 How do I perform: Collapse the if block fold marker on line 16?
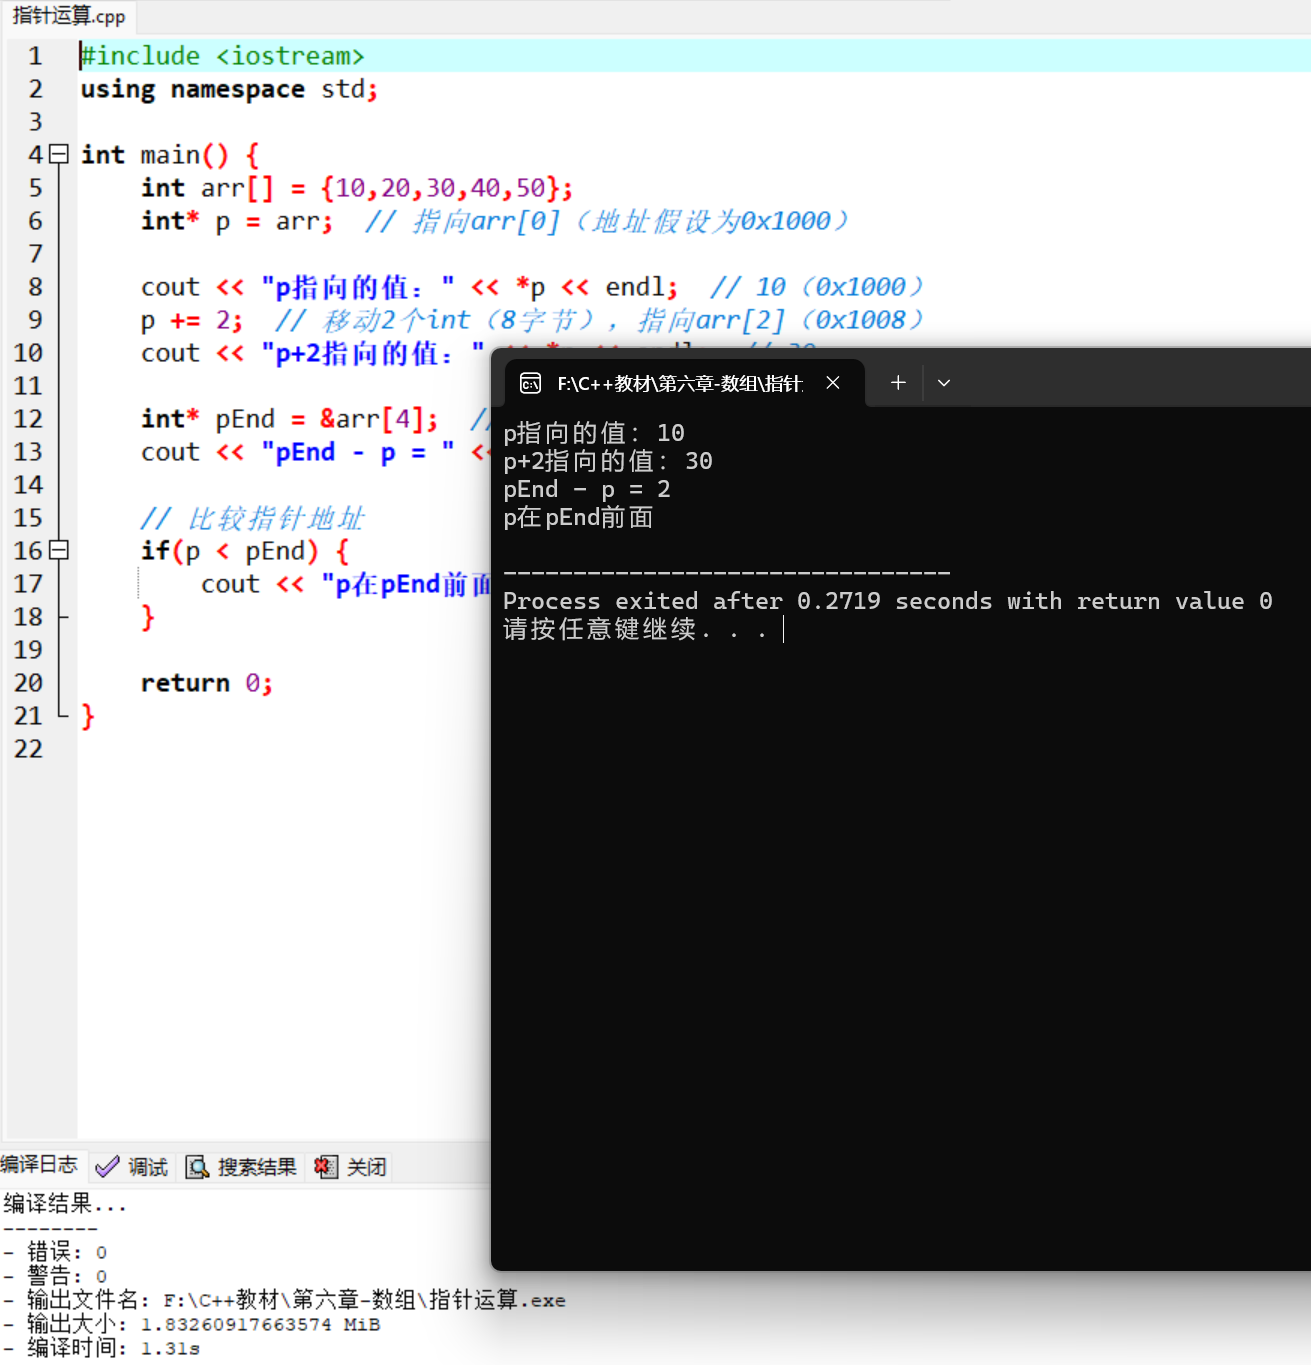(59, 550)
